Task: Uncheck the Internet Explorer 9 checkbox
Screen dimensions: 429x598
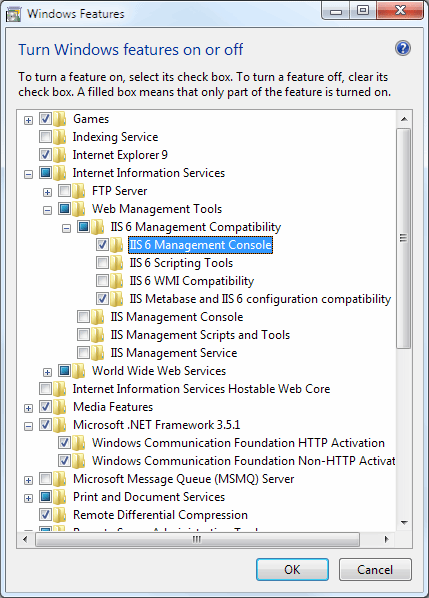Action: pos(45,154)
